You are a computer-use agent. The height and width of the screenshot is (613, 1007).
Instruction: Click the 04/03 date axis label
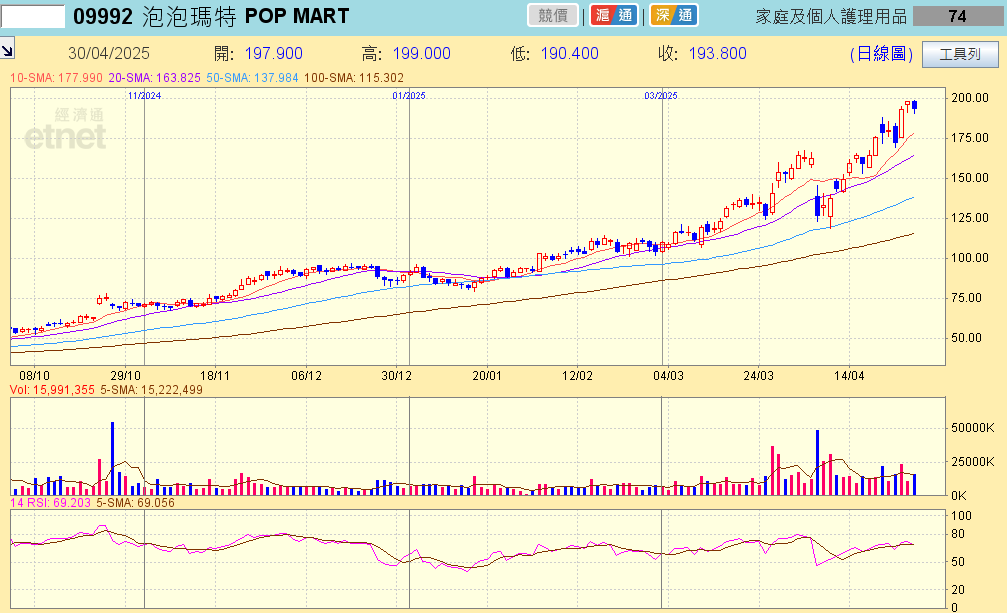pos(668,376)
